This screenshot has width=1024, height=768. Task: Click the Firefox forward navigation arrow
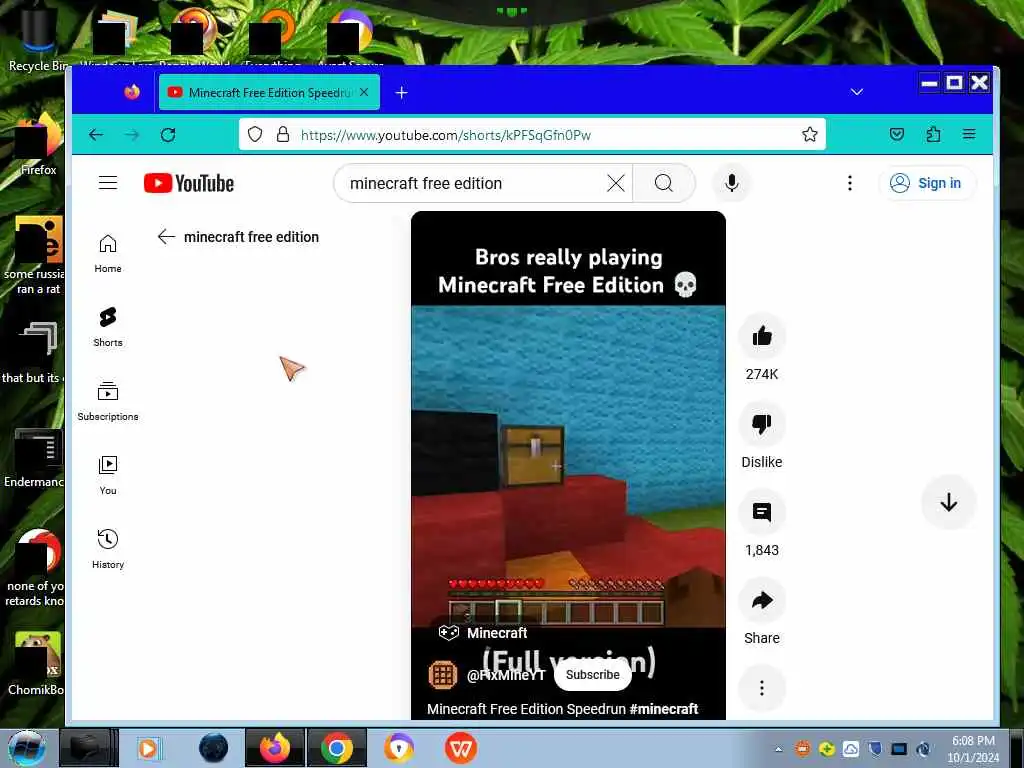(132, 135)
